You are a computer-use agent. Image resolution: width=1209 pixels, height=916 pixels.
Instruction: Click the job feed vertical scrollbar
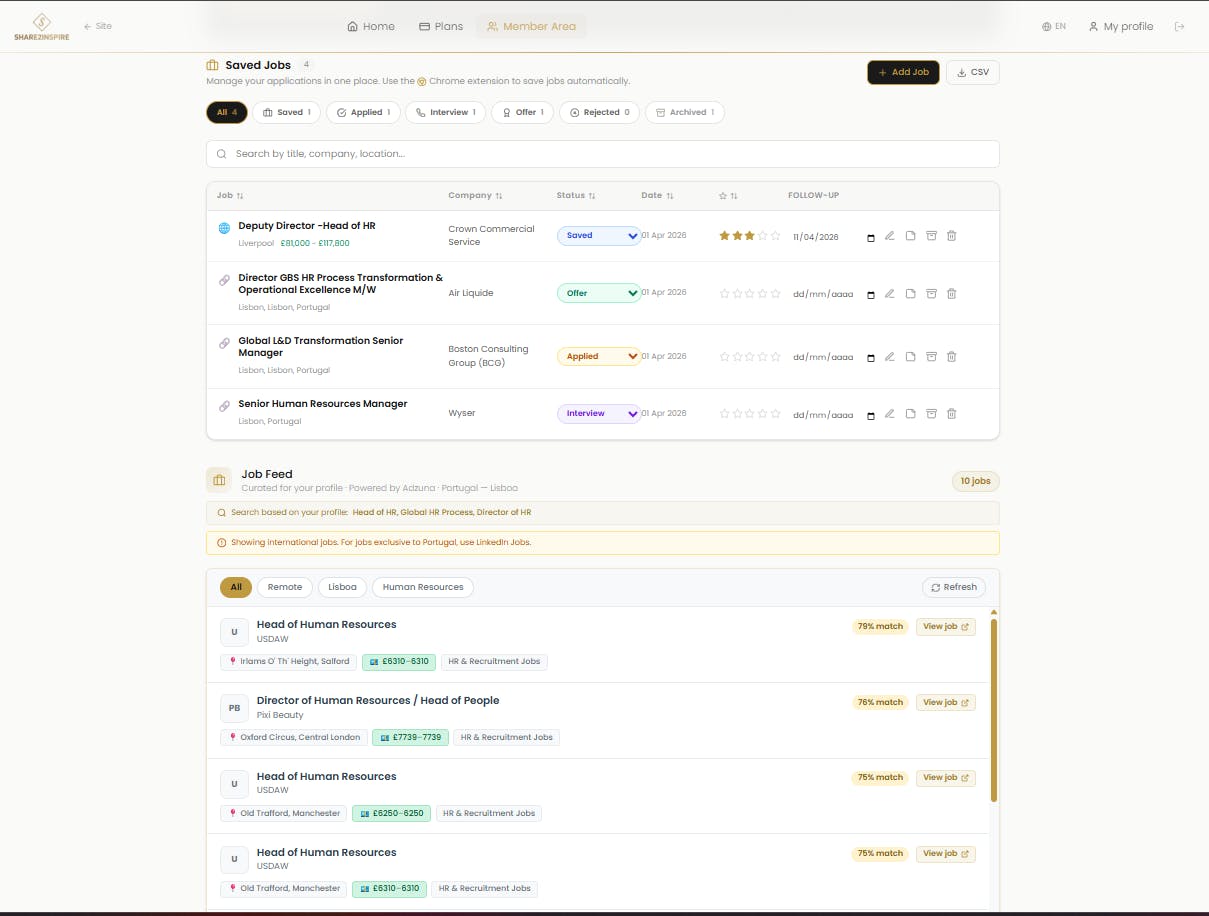coord(993,710)
